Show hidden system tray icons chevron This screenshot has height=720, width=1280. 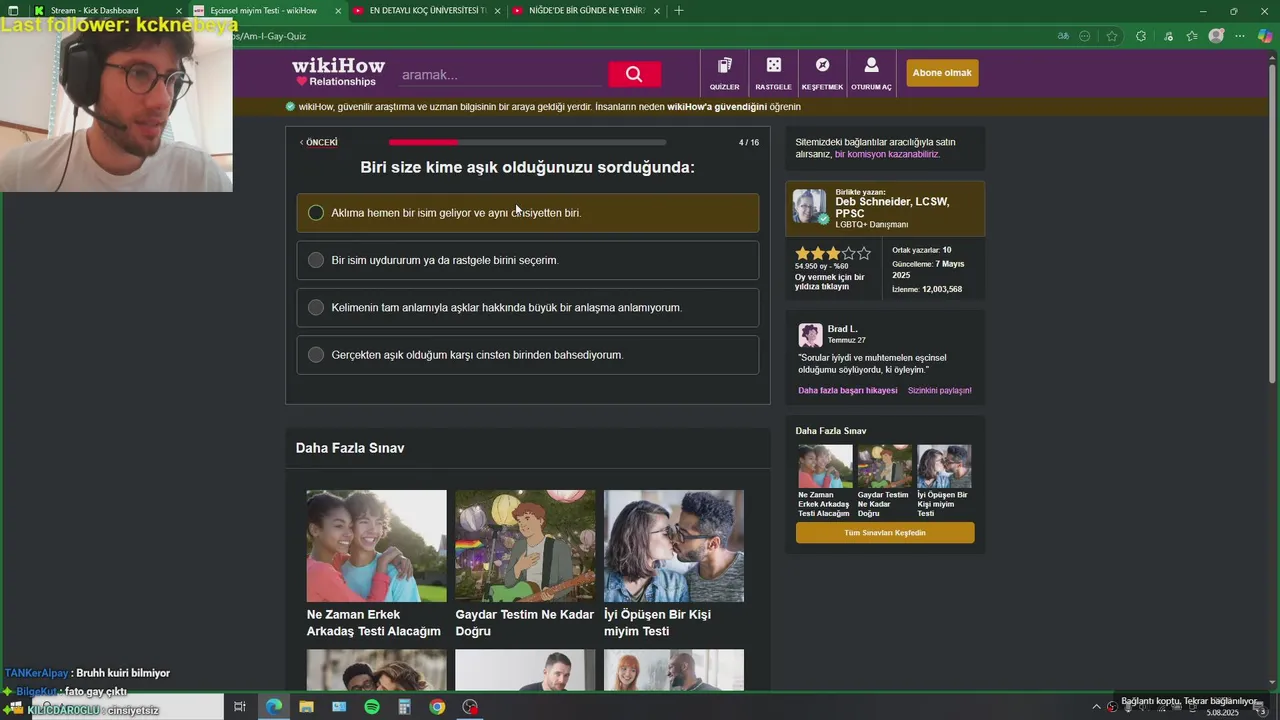coord(1096,707)
